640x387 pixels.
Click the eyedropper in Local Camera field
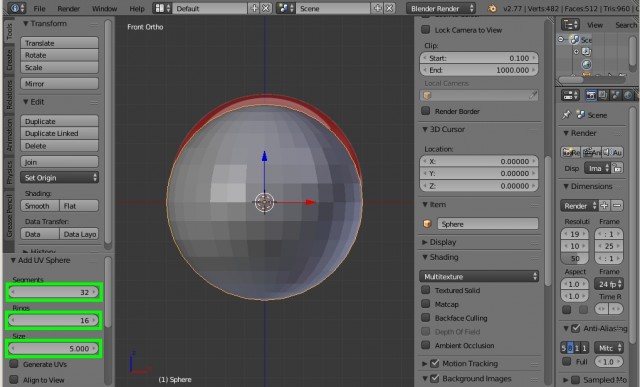(533, 96)
